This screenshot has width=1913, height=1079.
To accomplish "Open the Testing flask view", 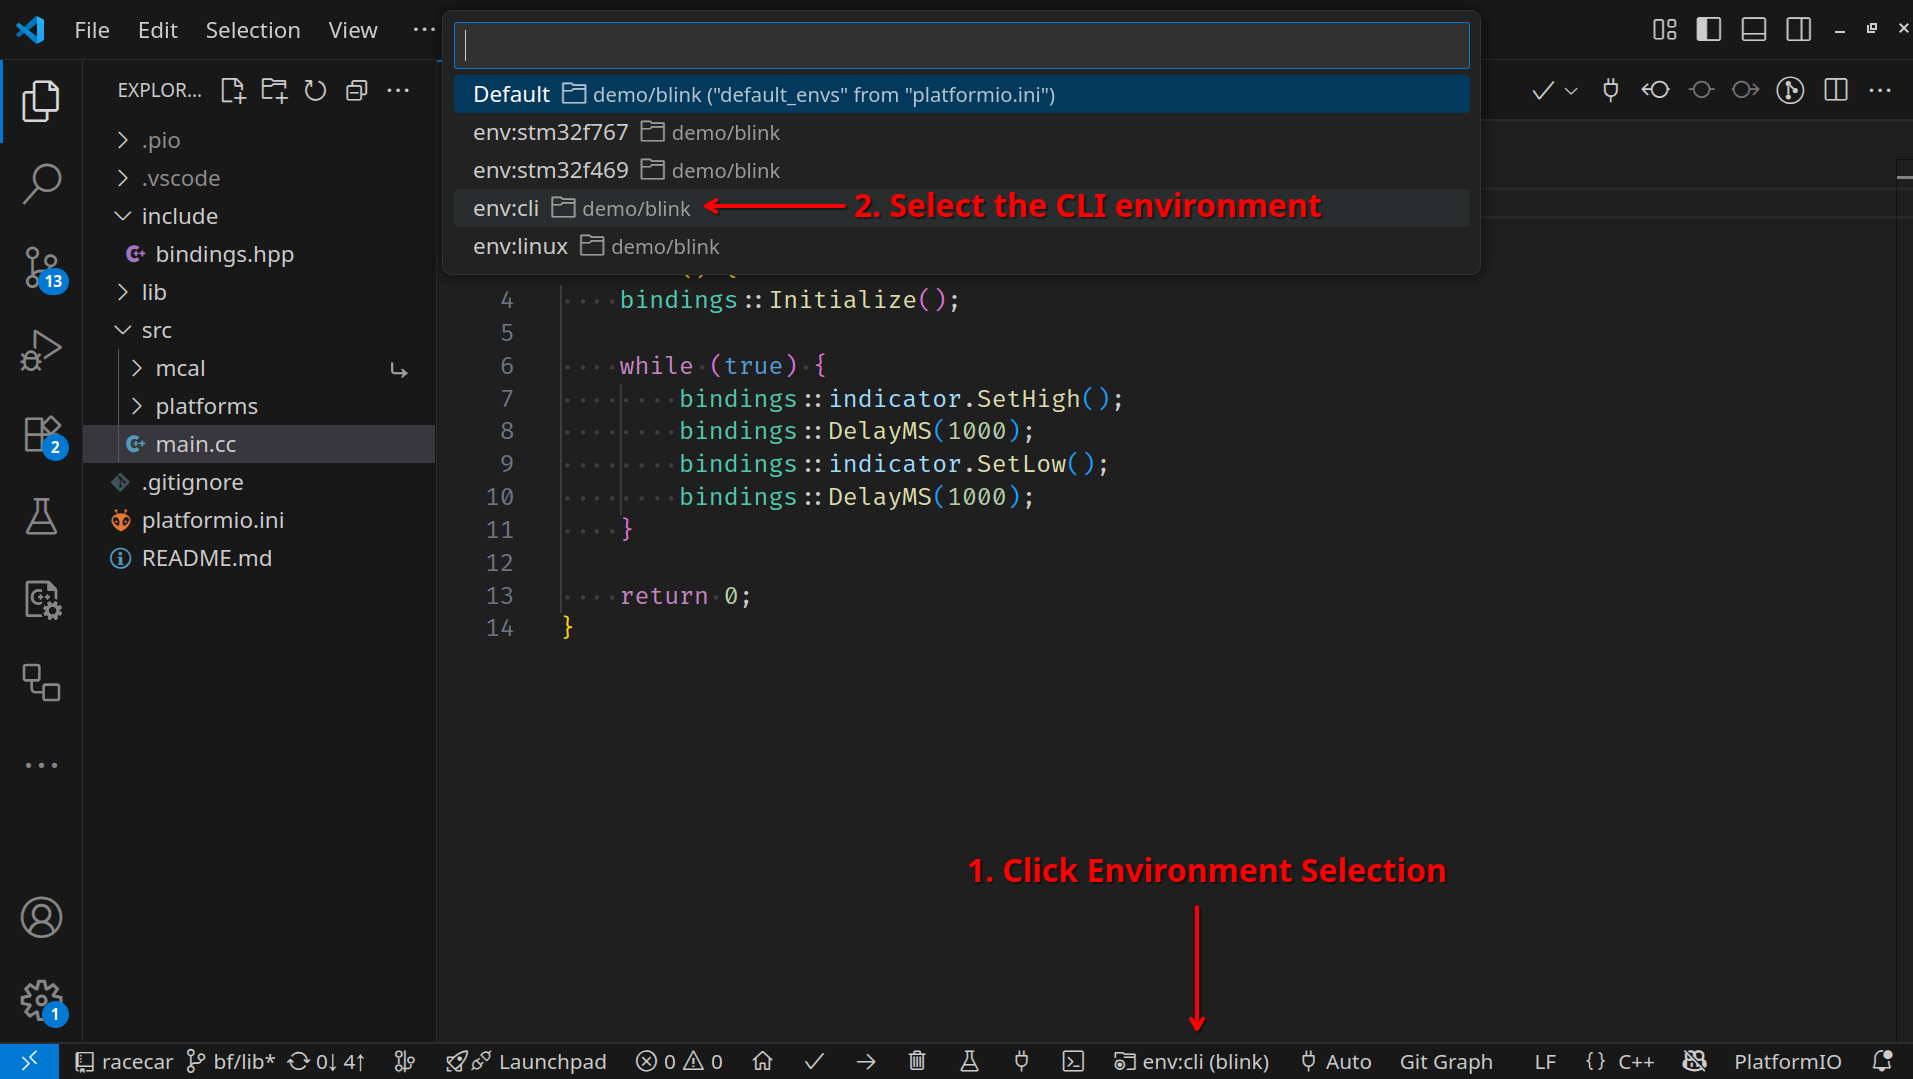I will click(x=41, y=517).
